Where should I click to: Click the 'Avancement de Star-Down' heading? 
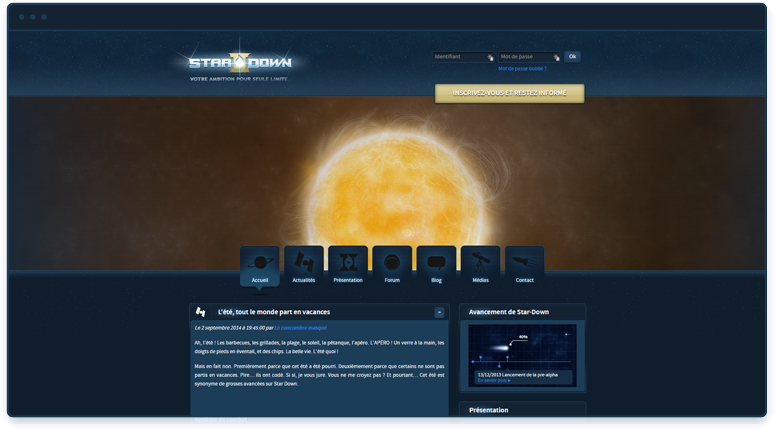[509, 312]
